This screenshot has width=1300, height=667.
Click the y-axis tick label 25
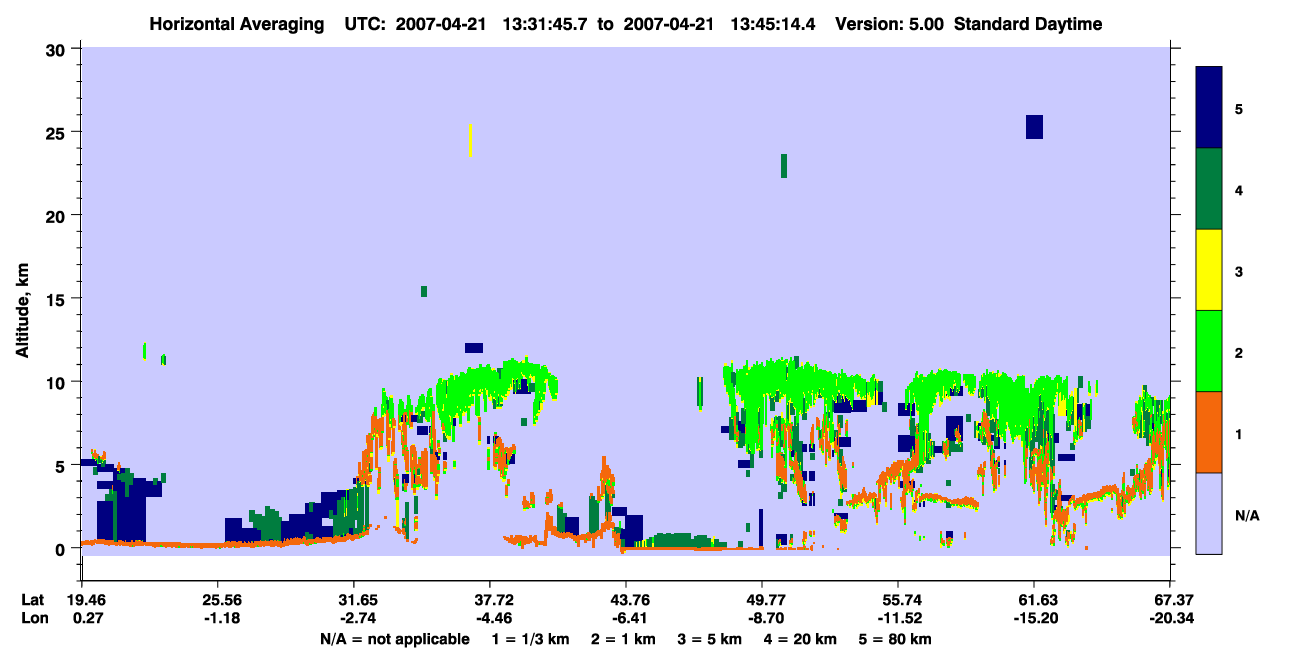click(x=58, y=132)
